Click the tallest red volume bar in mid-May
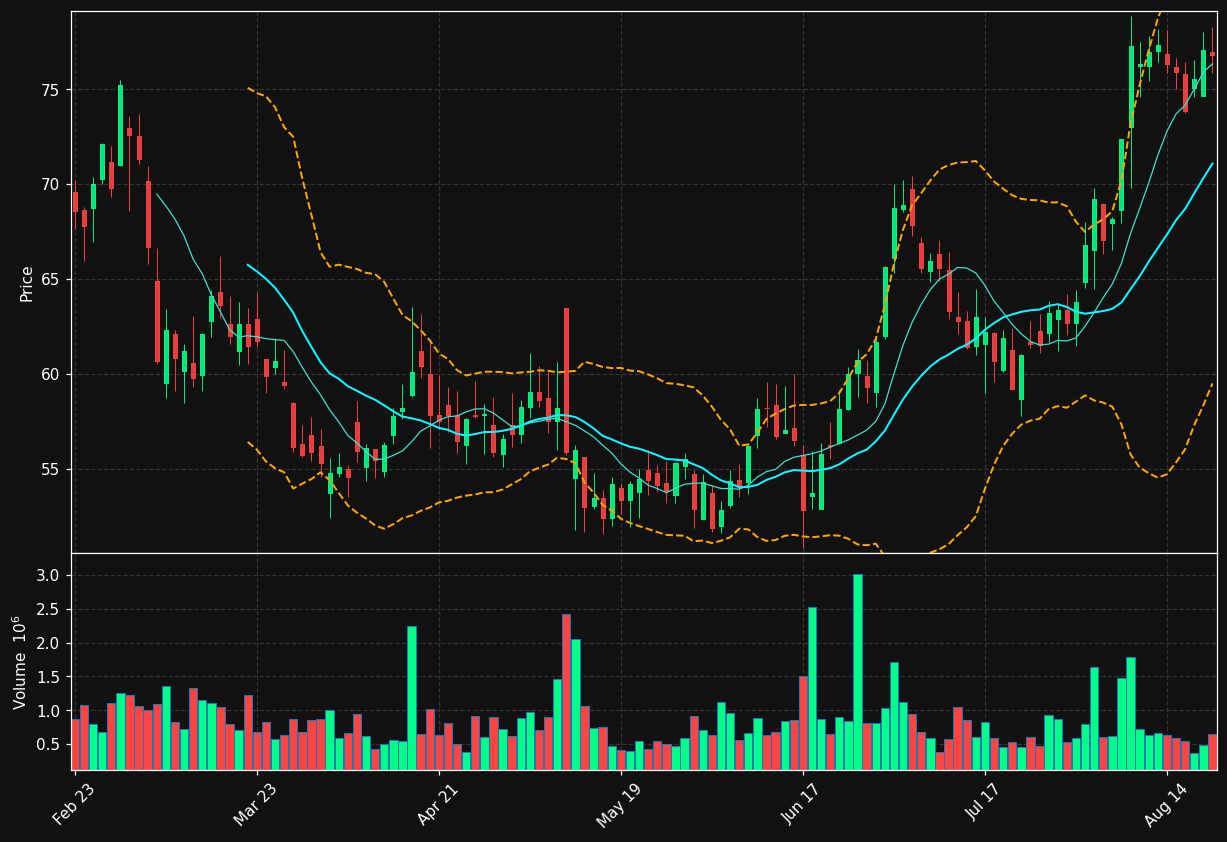The width and height of the screenshot is (1227, 842). 566,692
